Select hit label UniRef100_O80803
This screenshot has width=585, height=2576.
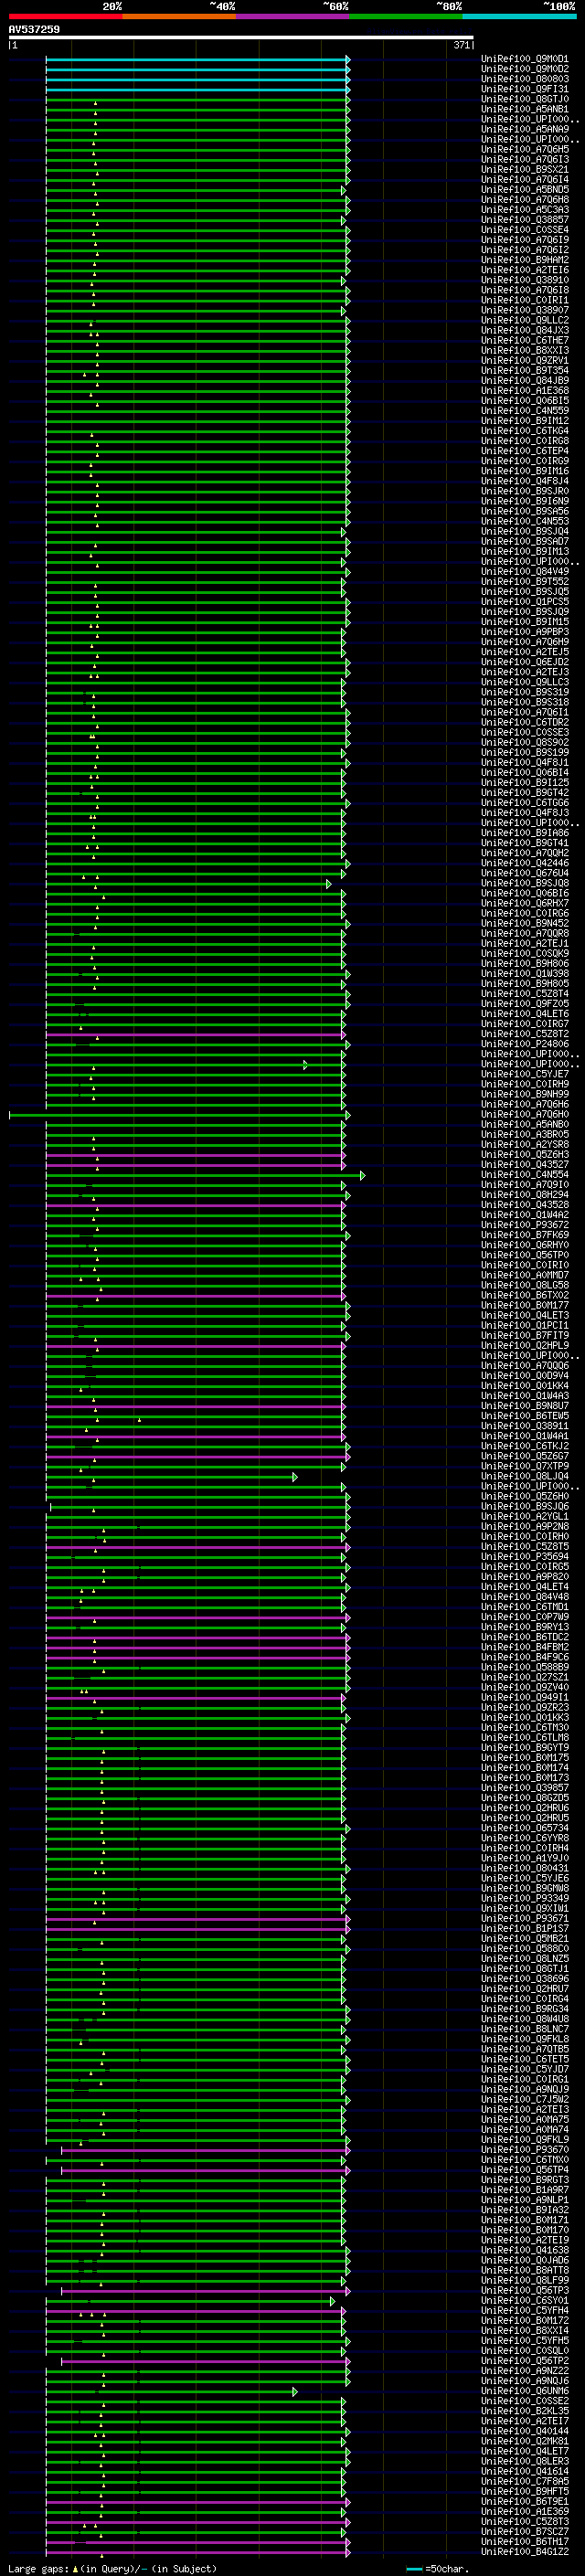525,79
